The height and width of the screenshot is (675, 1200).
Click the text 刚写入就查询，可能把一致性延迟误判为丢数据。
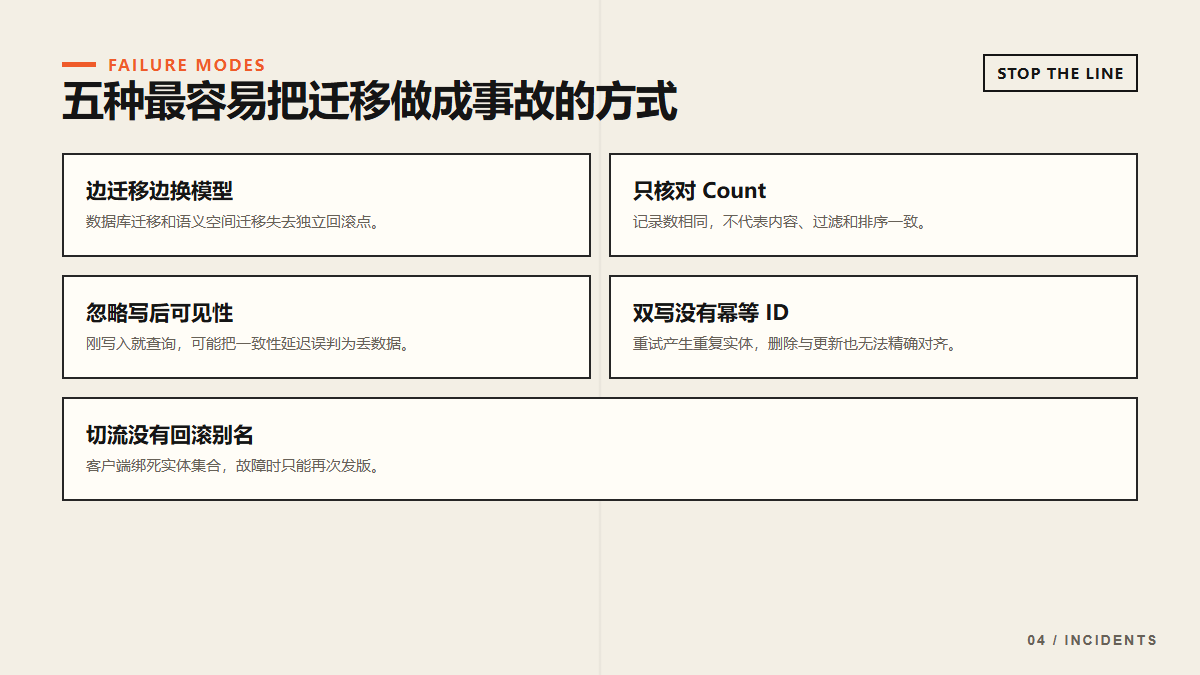point(250,344)
